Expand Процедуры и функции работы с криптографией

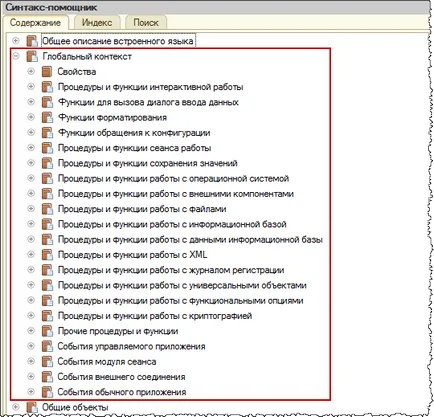31,316
